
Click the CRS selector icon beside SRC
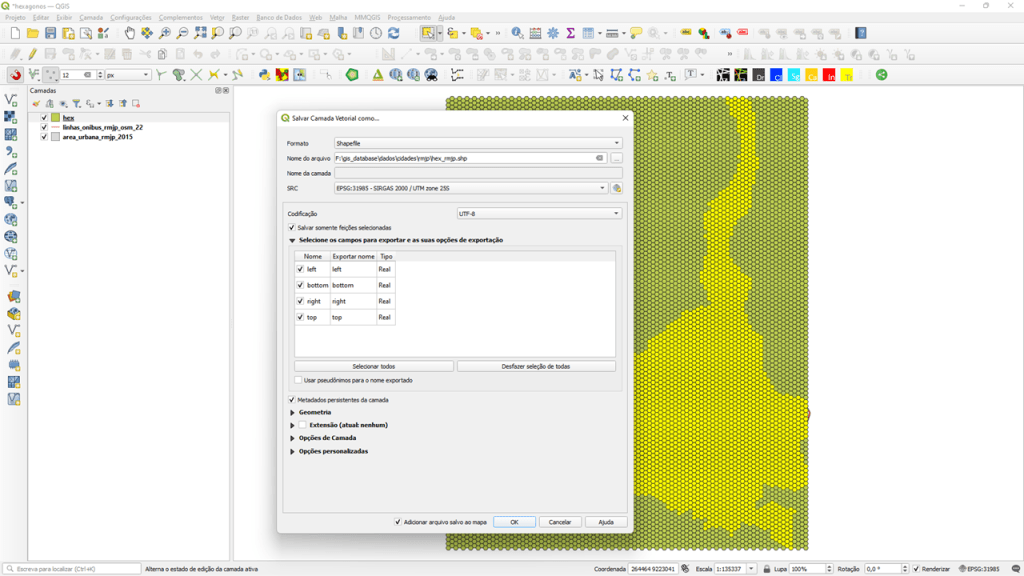coord(617,188)
